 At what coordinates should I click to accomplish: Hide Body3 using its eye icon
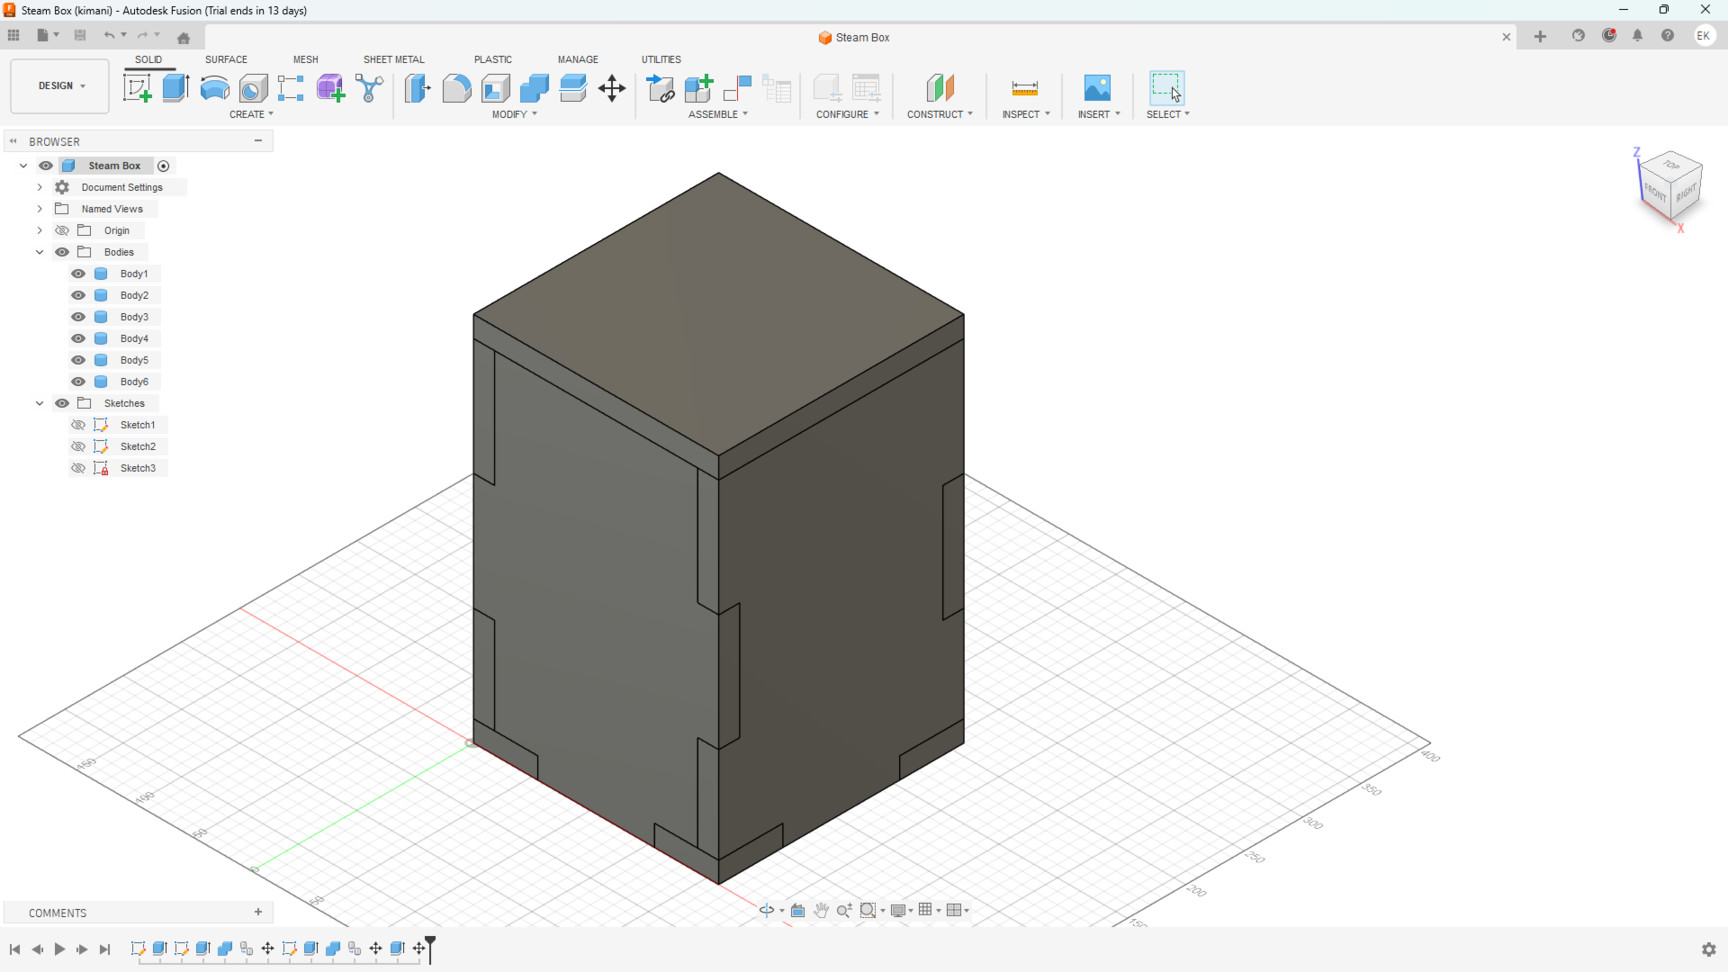(78, 317)
